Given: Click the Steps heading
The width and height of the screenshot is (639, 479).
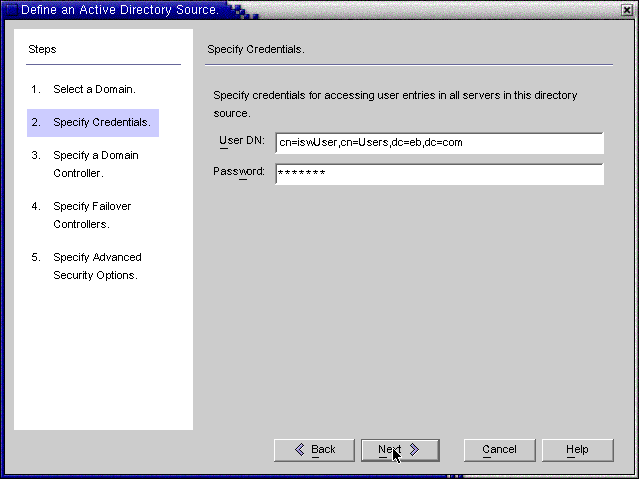Looking at the screenshot, I should click(x=42, y=49).
